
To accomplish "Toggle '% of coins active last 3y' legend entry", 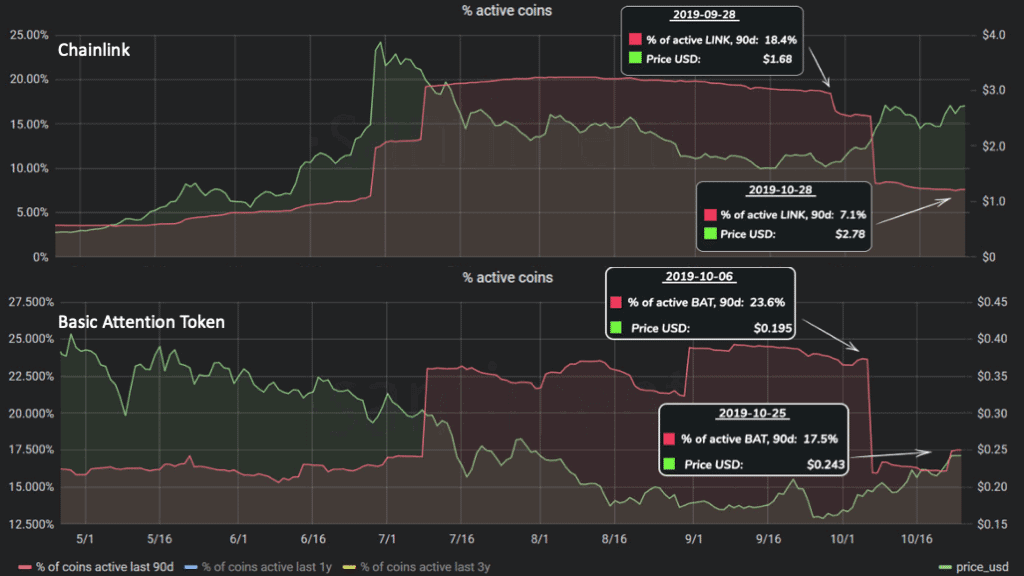I will tap(417, 567).
